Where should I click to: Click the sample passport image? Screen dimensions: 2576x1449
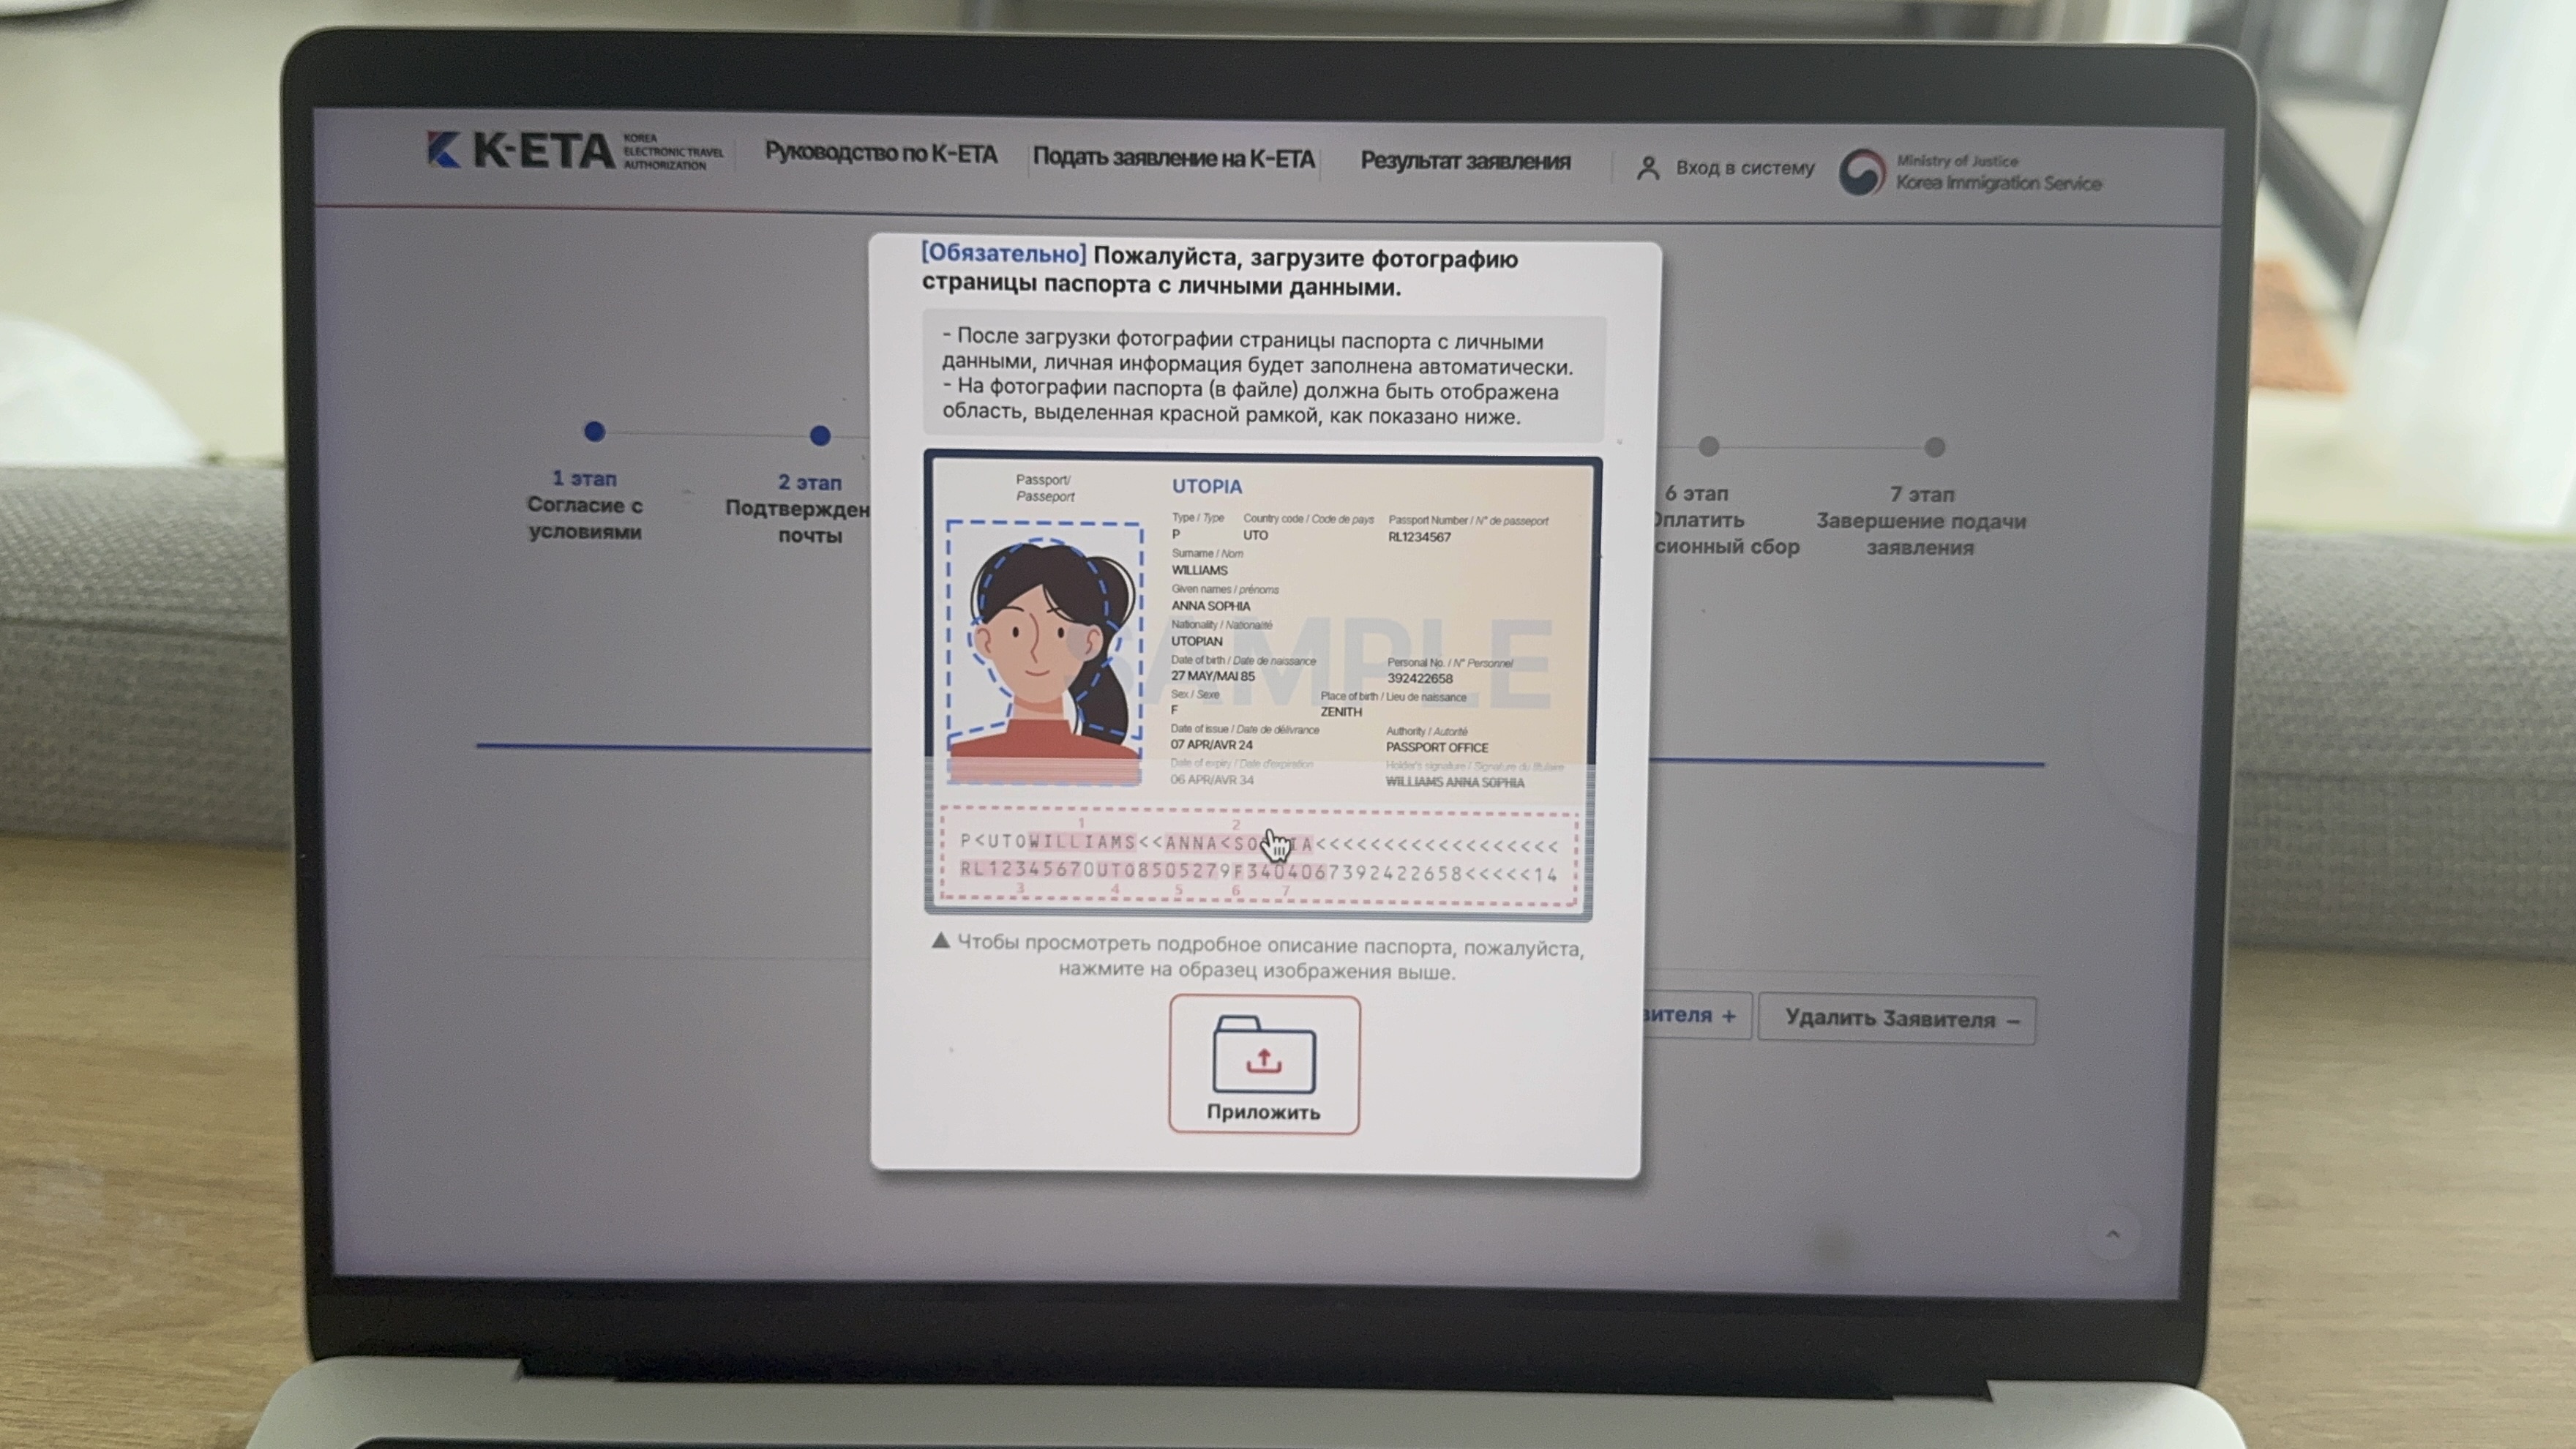click(1262, 685)
